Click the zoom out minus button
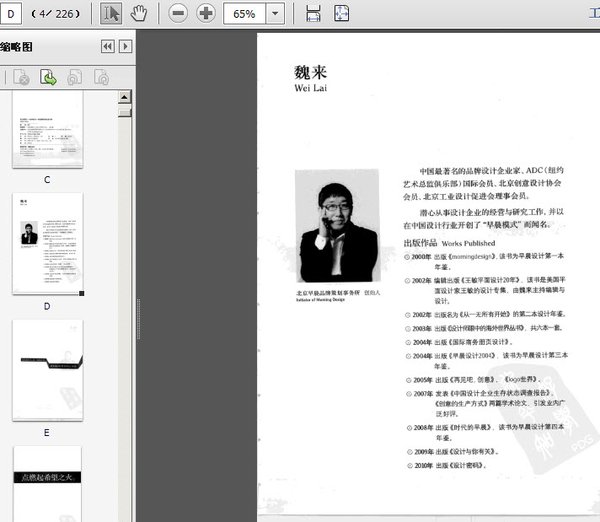600x522 pixels. click(x=178, y=14)
